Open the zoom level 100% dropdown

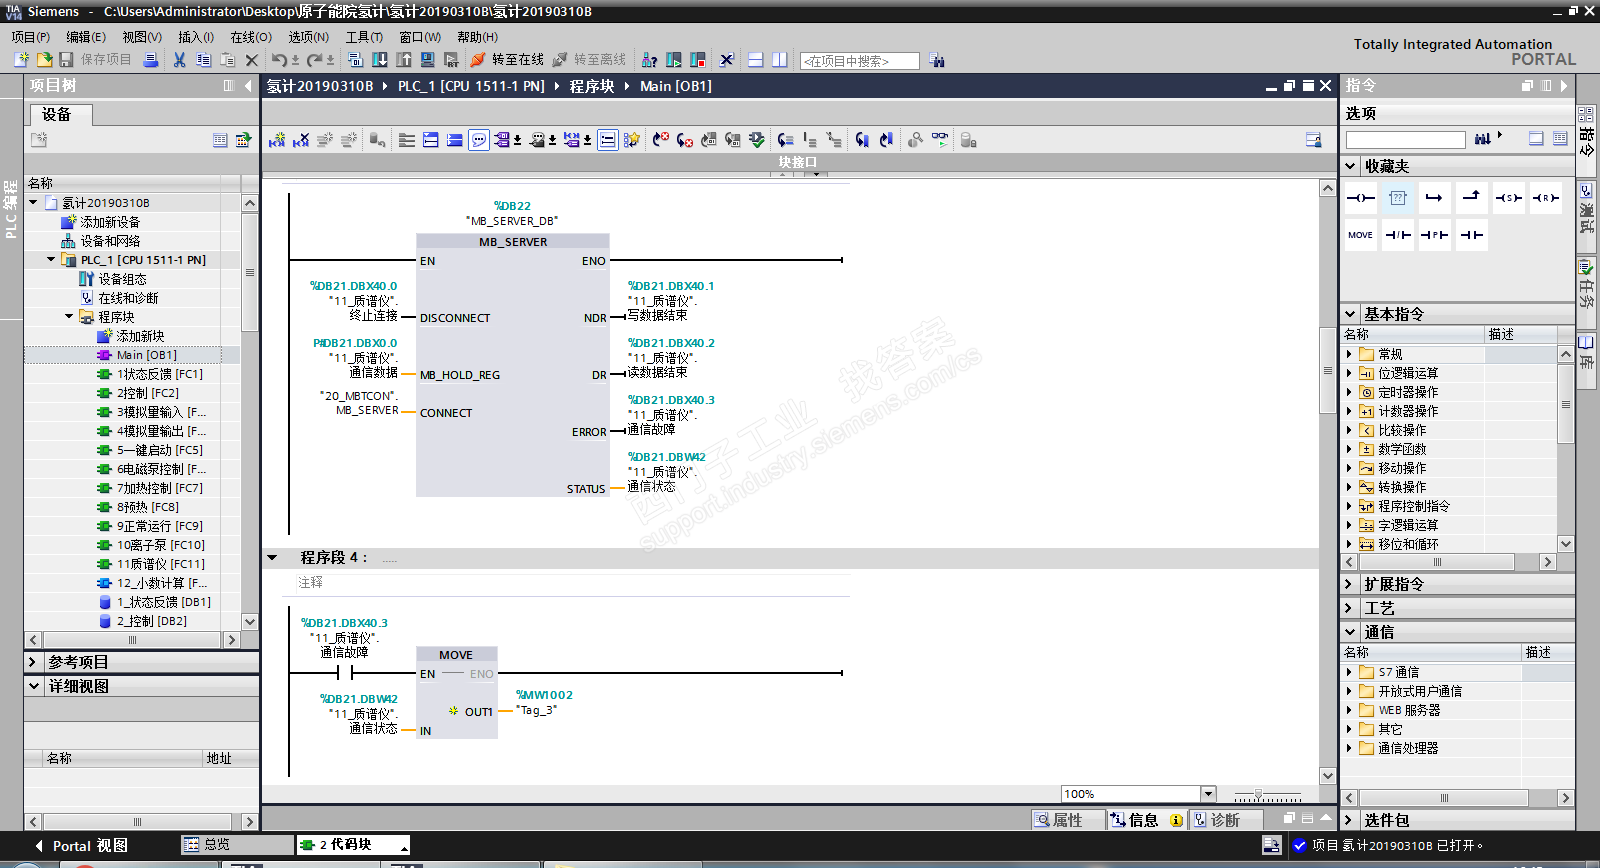(x=1208, y=794)
